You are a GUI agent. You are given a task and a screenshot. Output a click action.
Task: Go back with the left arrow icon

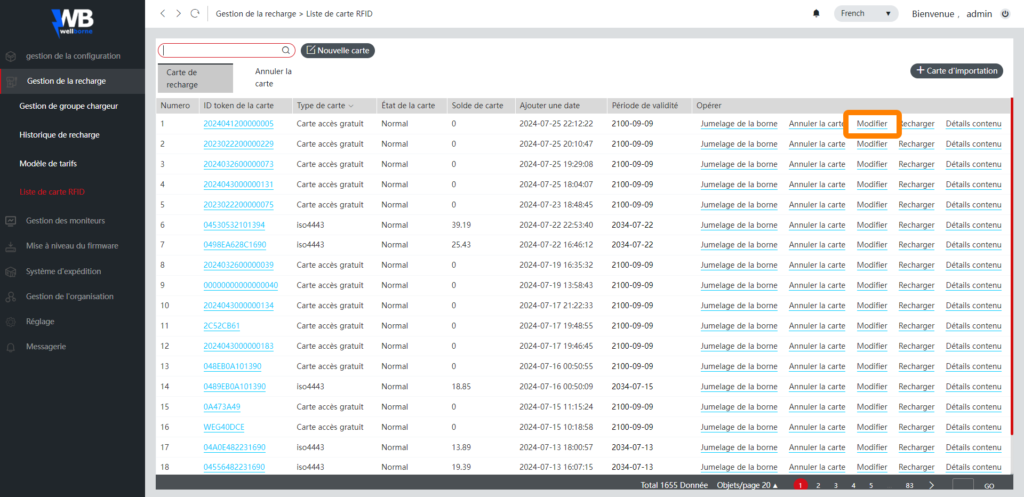[x=163, y=13]
